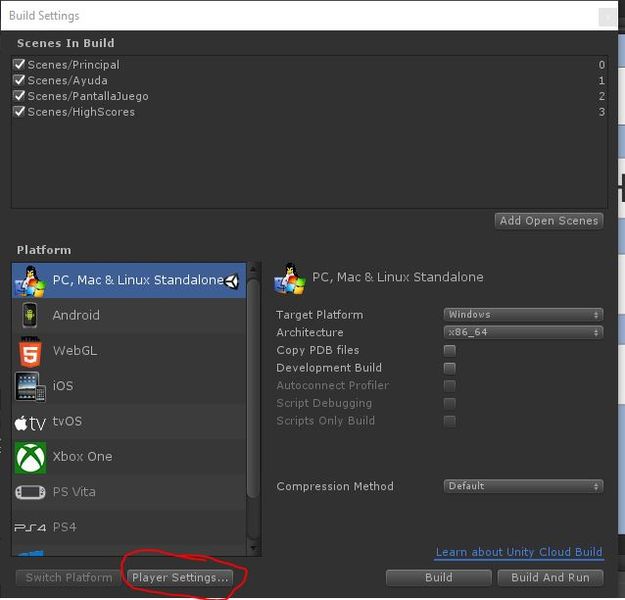
Task: Select the Xbox One platform row
Action: coord(129,457)
